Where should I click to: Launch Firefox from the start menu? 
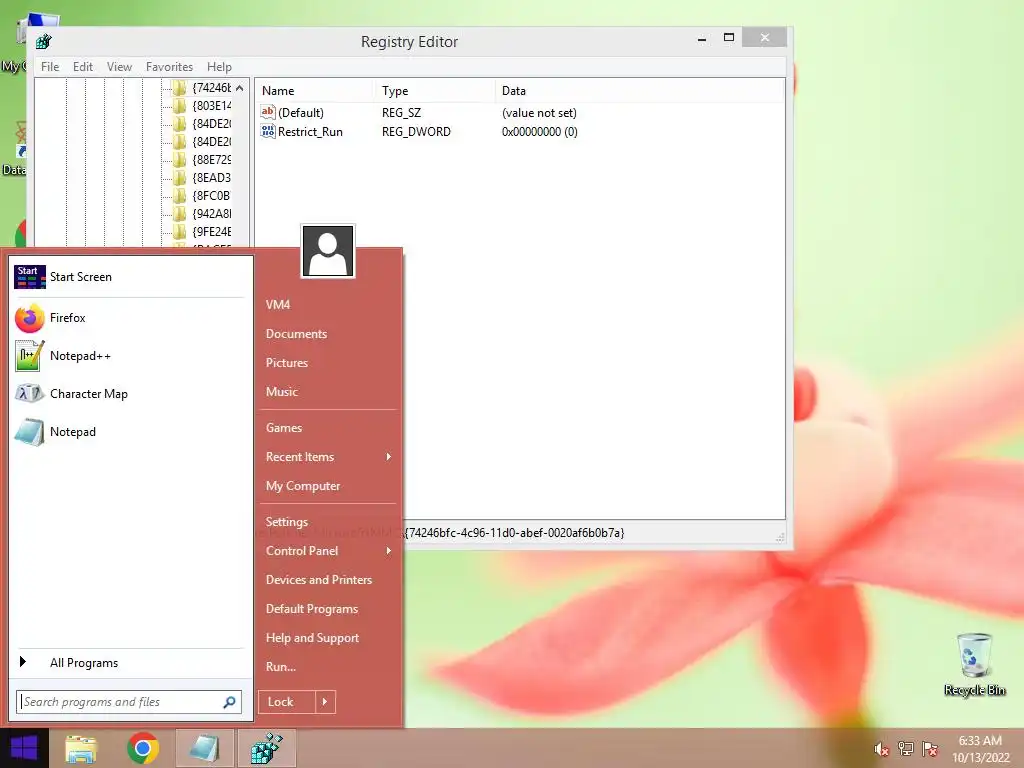(x=68, y=318)
